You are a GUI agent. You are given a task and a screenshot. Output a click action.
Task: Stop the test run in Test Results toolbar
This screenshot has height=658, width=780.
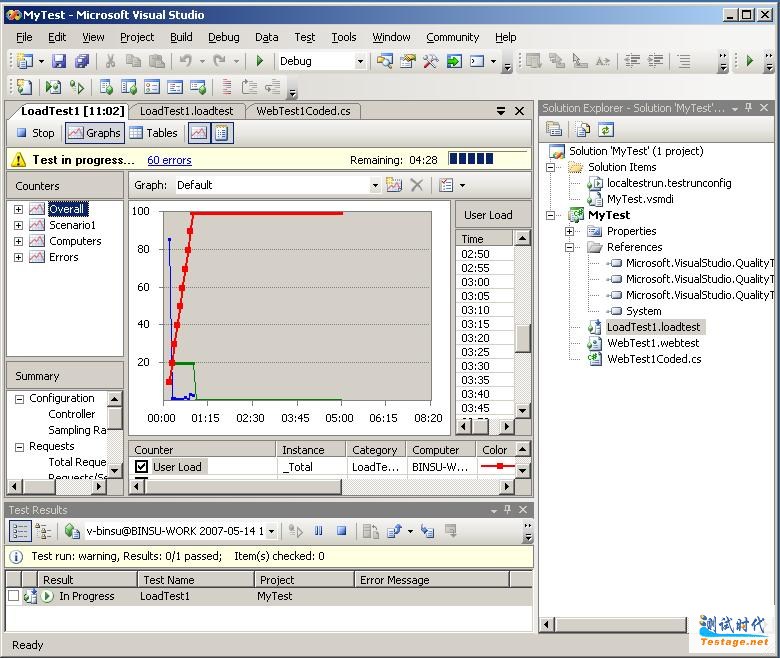(x=341, y=532)
